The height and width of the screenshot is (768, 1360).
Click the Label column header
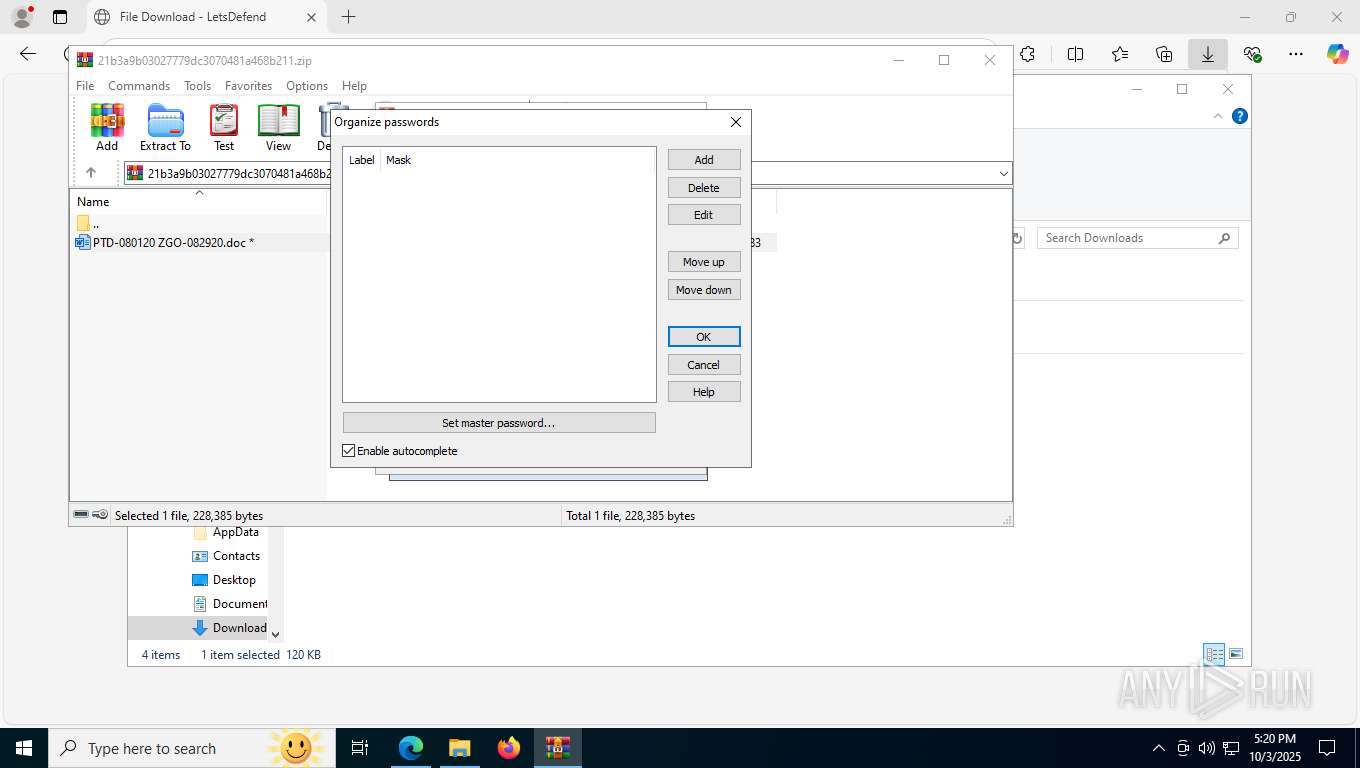[361, 160]
